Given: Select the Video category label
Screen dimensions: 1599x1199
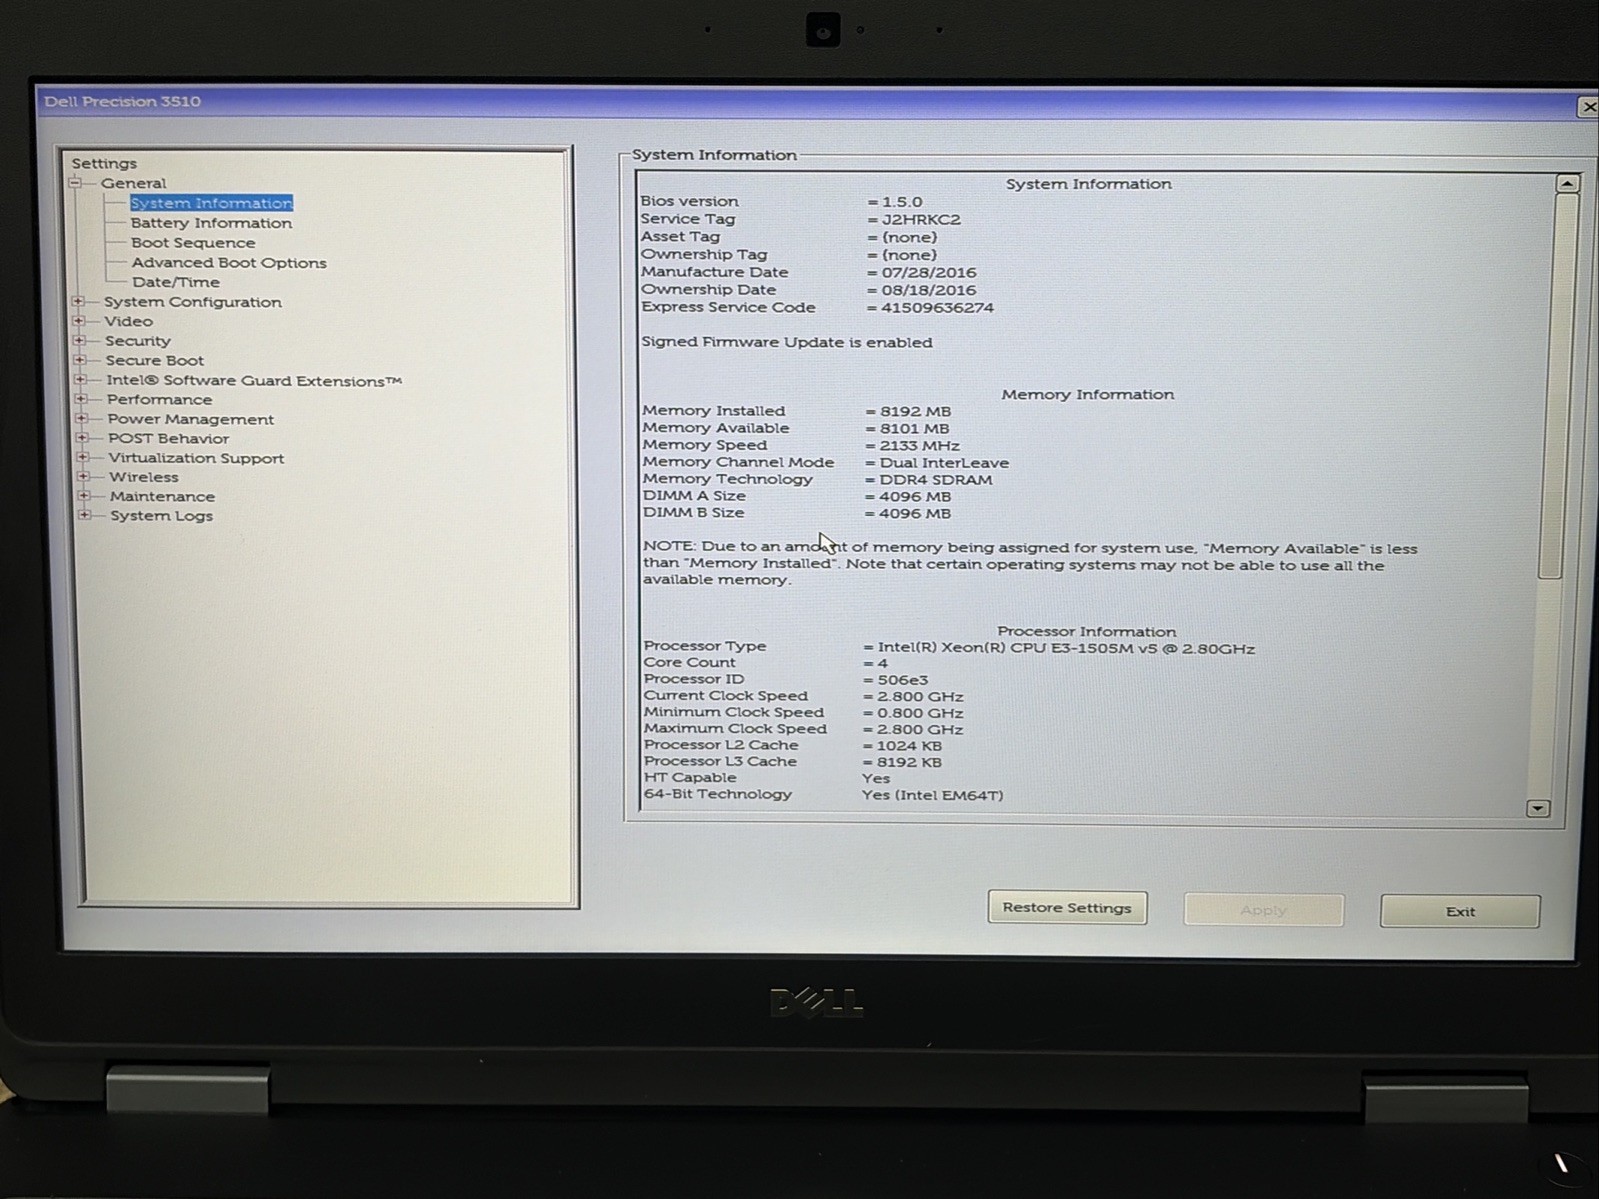Looking at the screenshot, I should point(129,321).
